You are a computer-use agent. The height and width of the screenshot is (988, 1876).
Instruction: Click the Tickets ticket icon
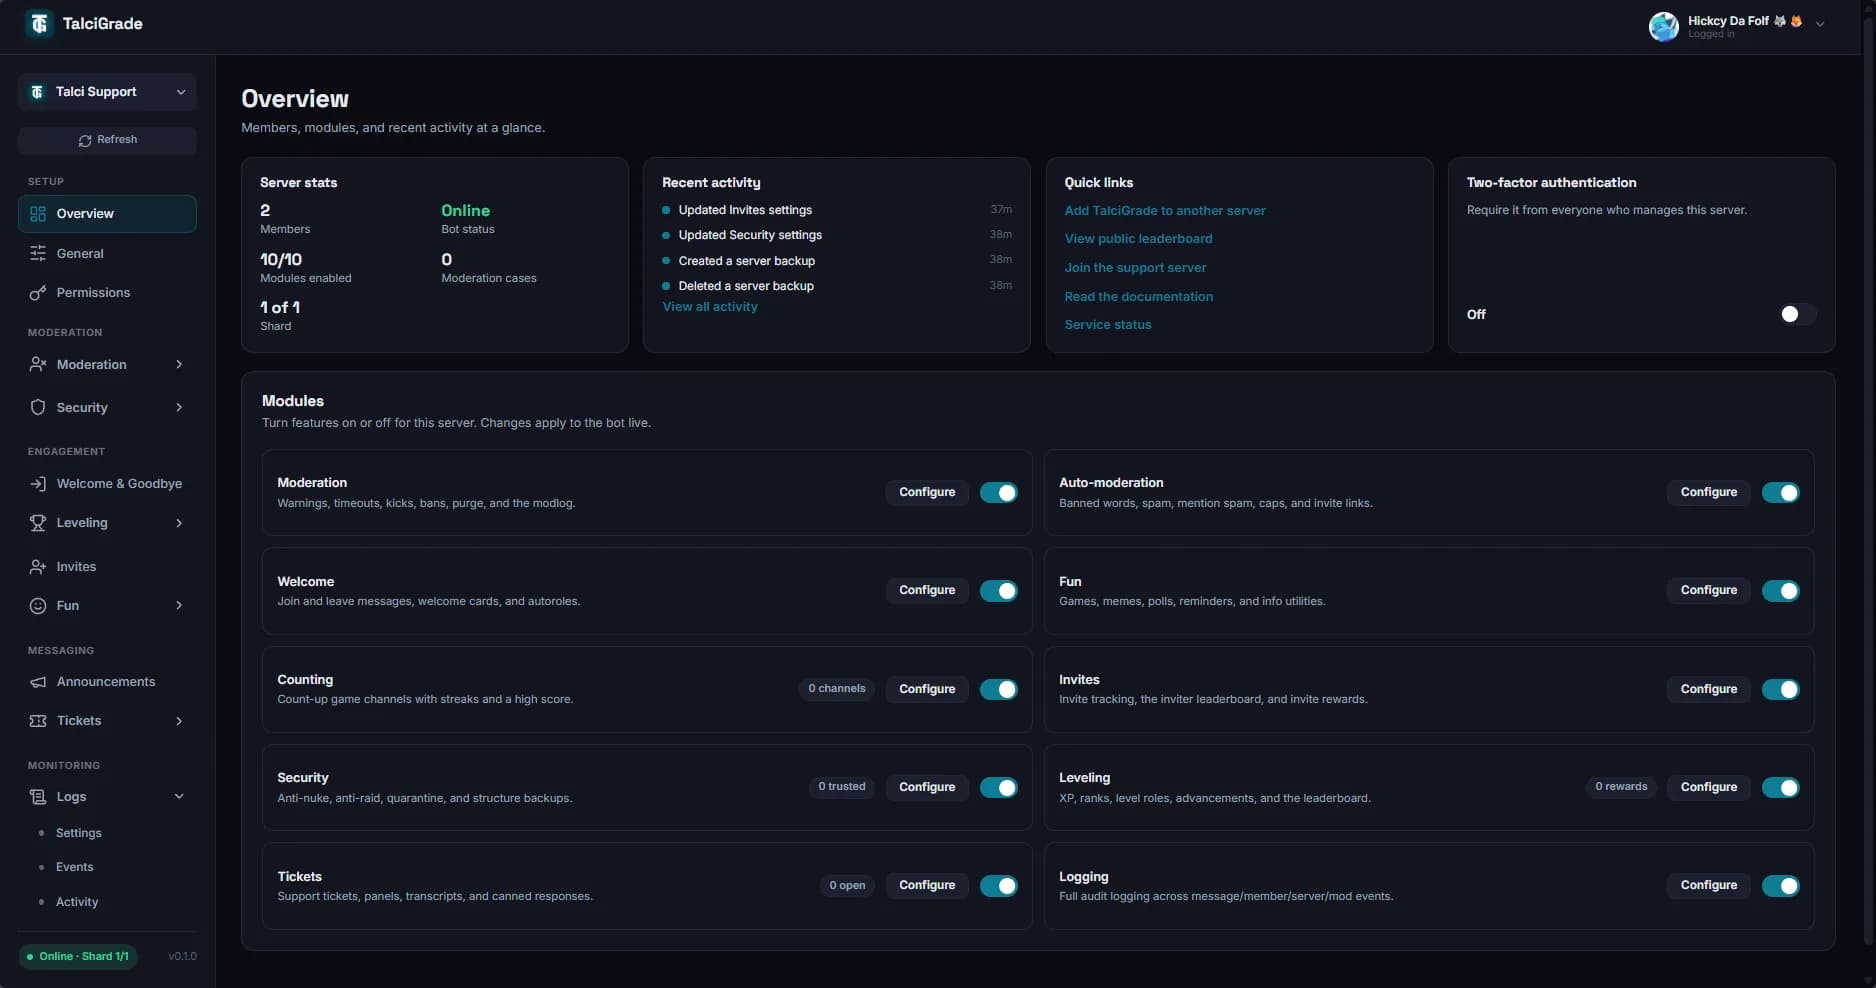pyautogui.click(x=38, y=721)
